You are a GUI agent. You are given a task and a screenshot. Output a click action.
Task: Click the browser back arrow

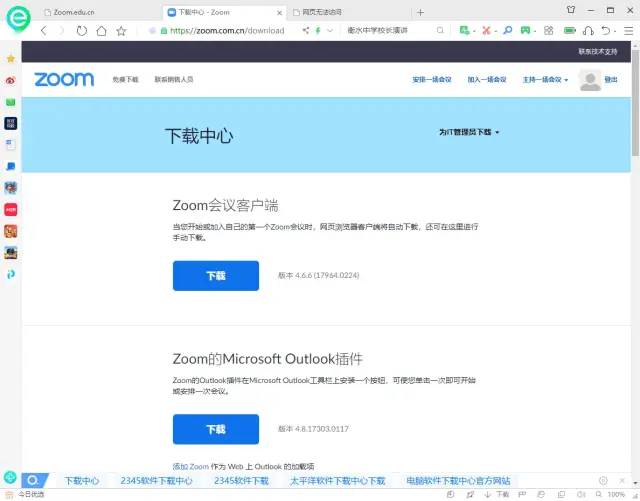click(43, 31)
